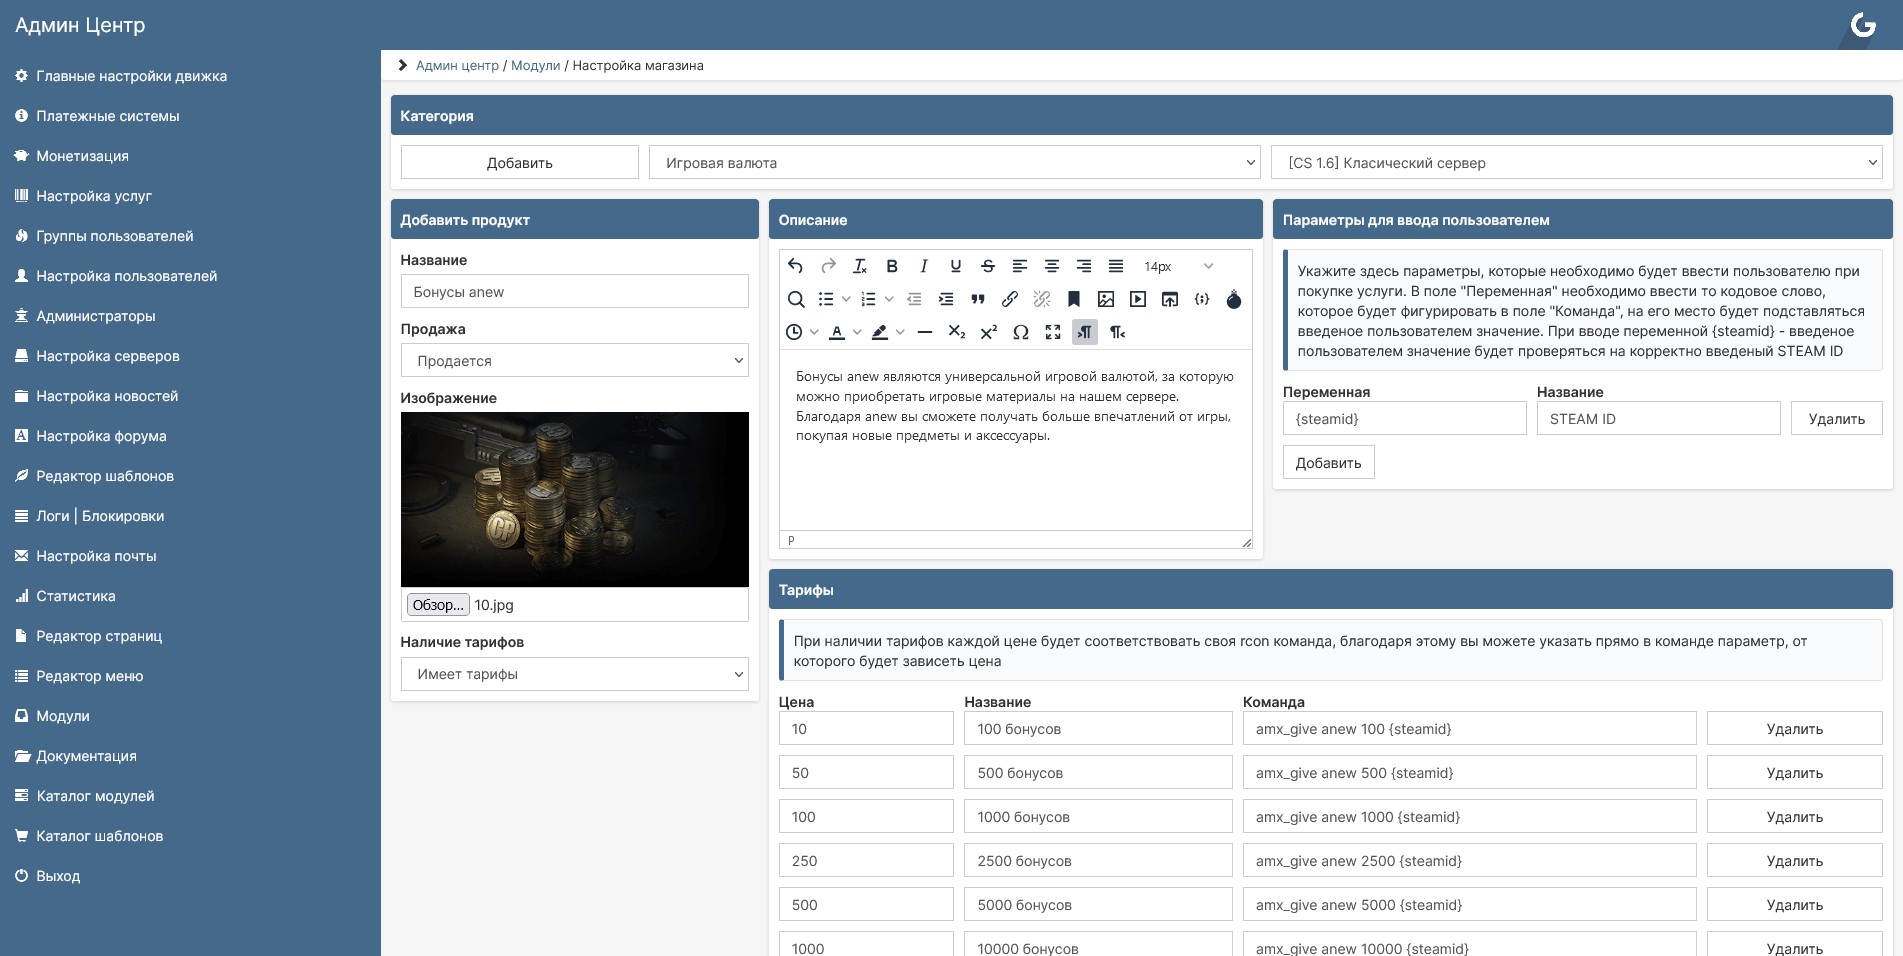The height and width of the screenshot is (956, 1903).
Task: Open the 'Игровая валюта' category dropdown
Action: (x=954, y=163)
